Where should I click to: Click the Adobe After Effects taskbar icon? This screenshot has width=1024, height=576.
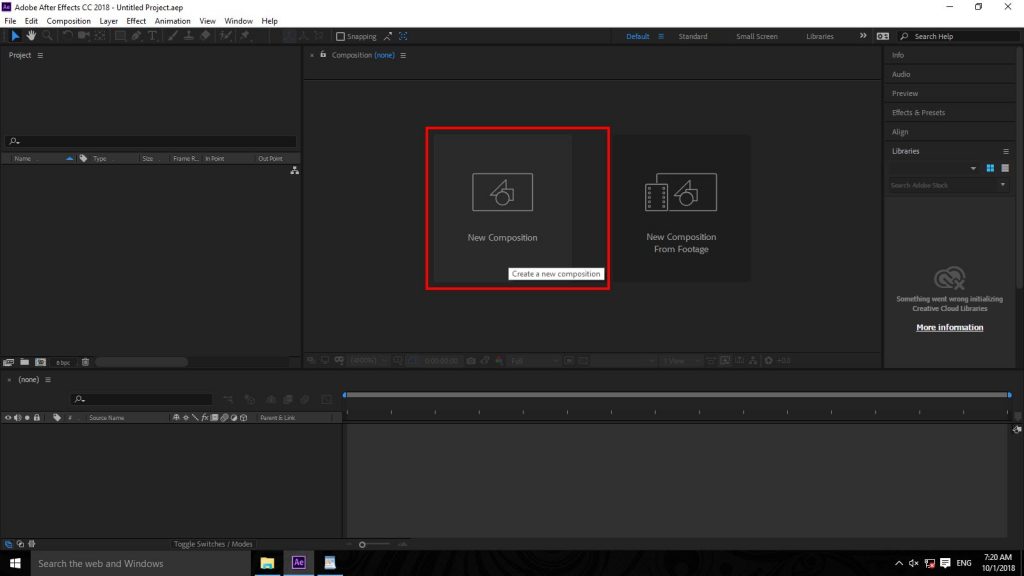coord(298,562)
